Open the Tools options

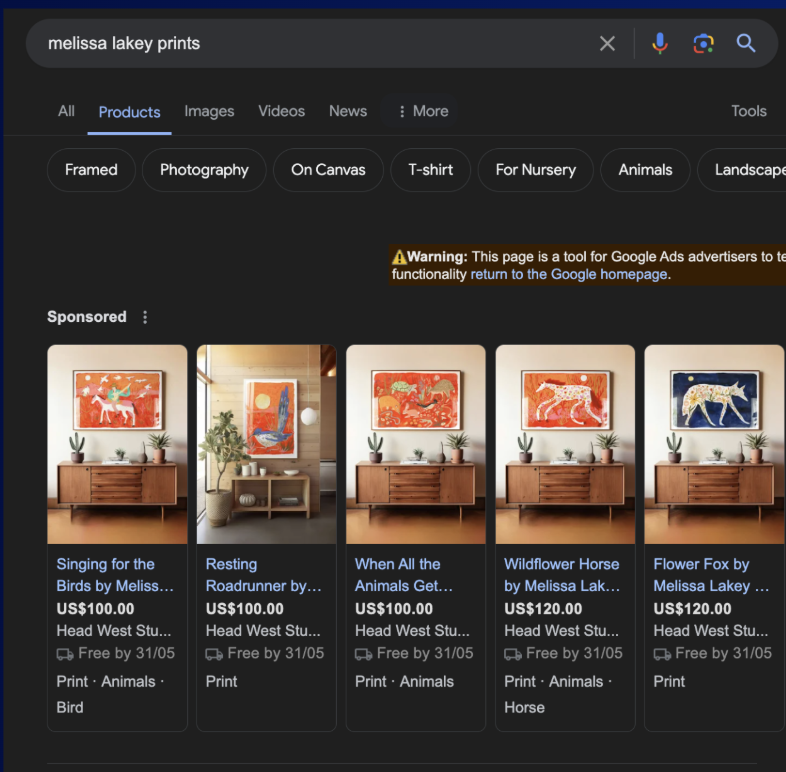748,111
